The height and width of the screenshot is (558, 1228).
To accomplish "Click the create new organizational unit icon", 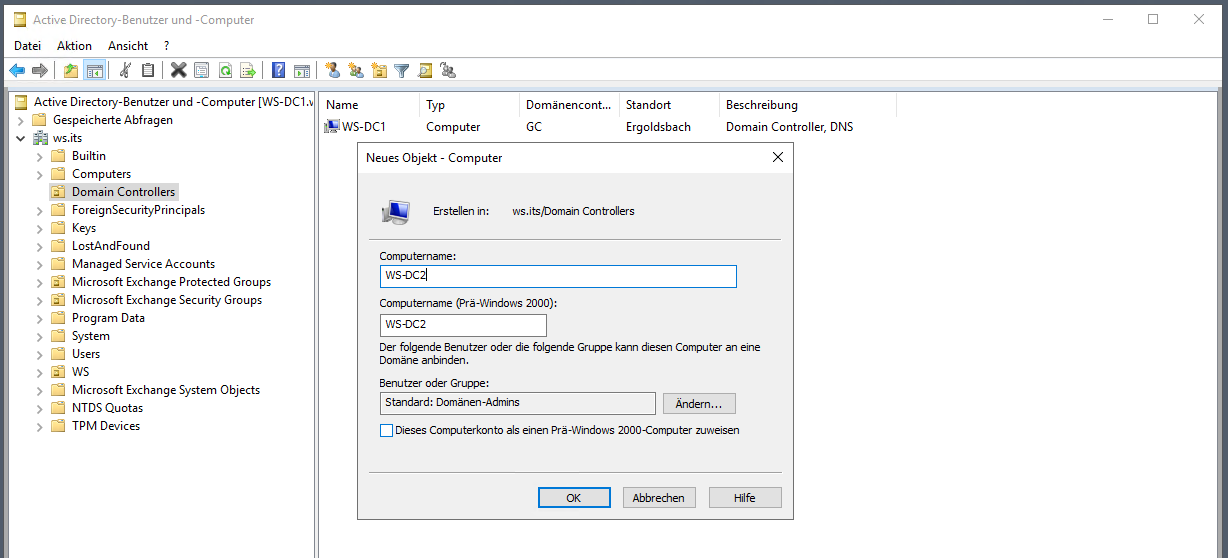I will tap(379, 70).
